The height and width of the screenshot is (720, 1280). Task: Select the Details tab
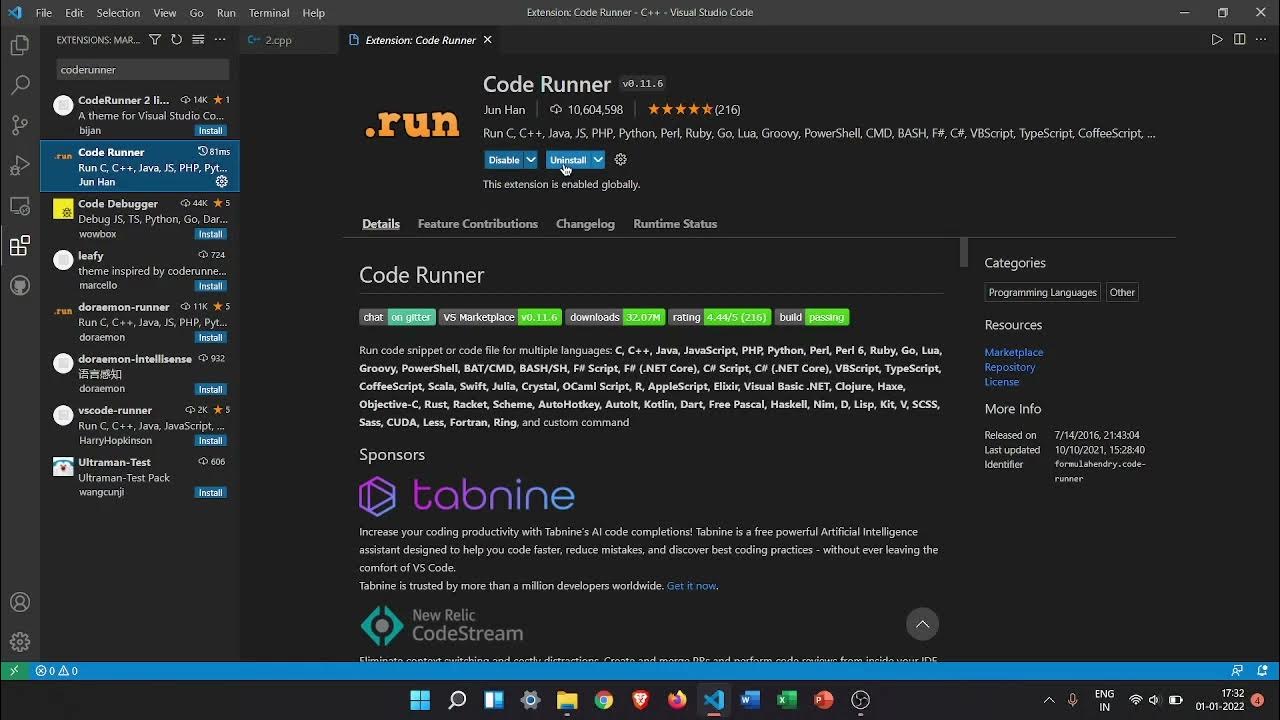click(x=381, y=224)
